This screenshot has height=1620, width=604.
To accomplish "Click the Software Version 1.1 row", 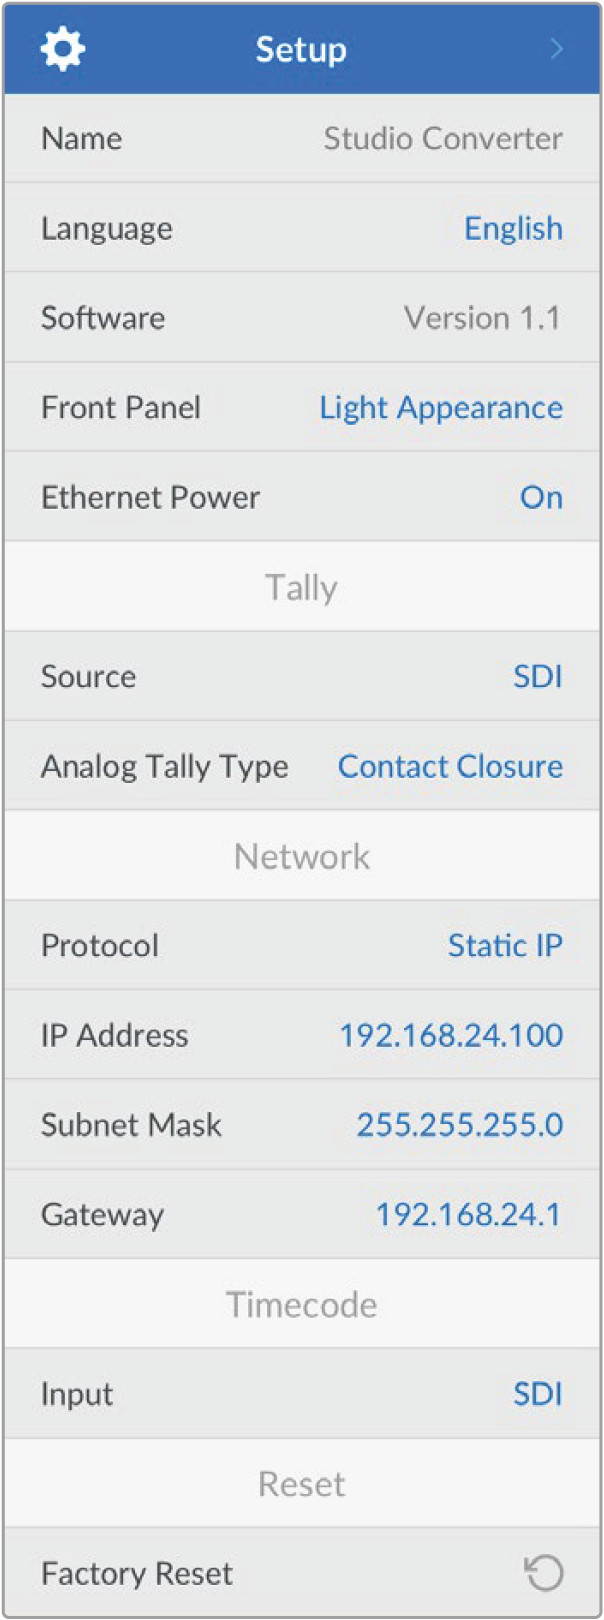I will point(482,318).
